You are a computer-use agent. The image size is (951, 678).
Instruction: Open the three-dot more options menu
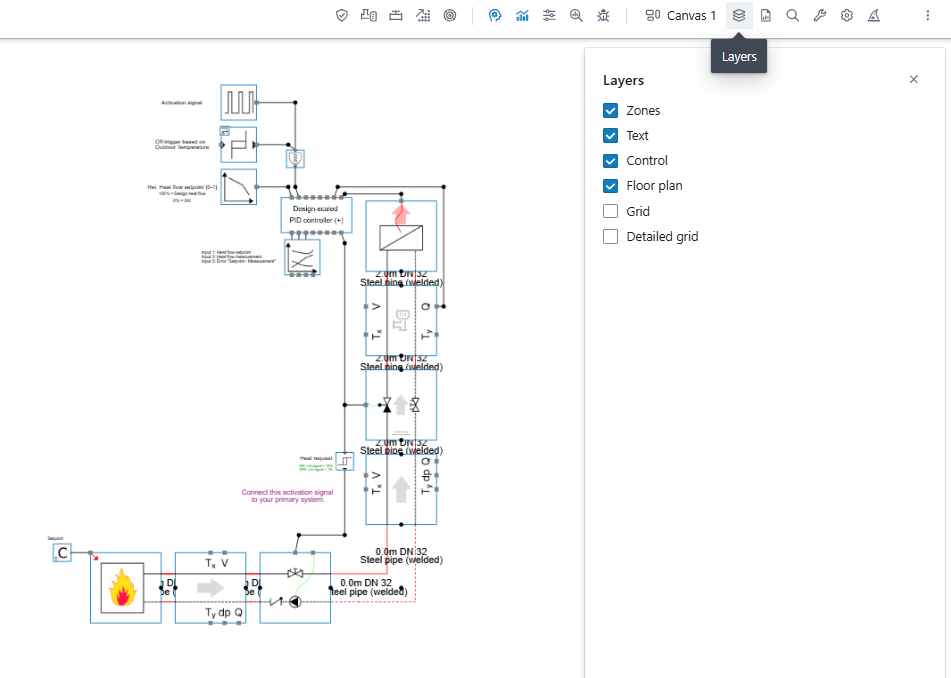point(927,15)
